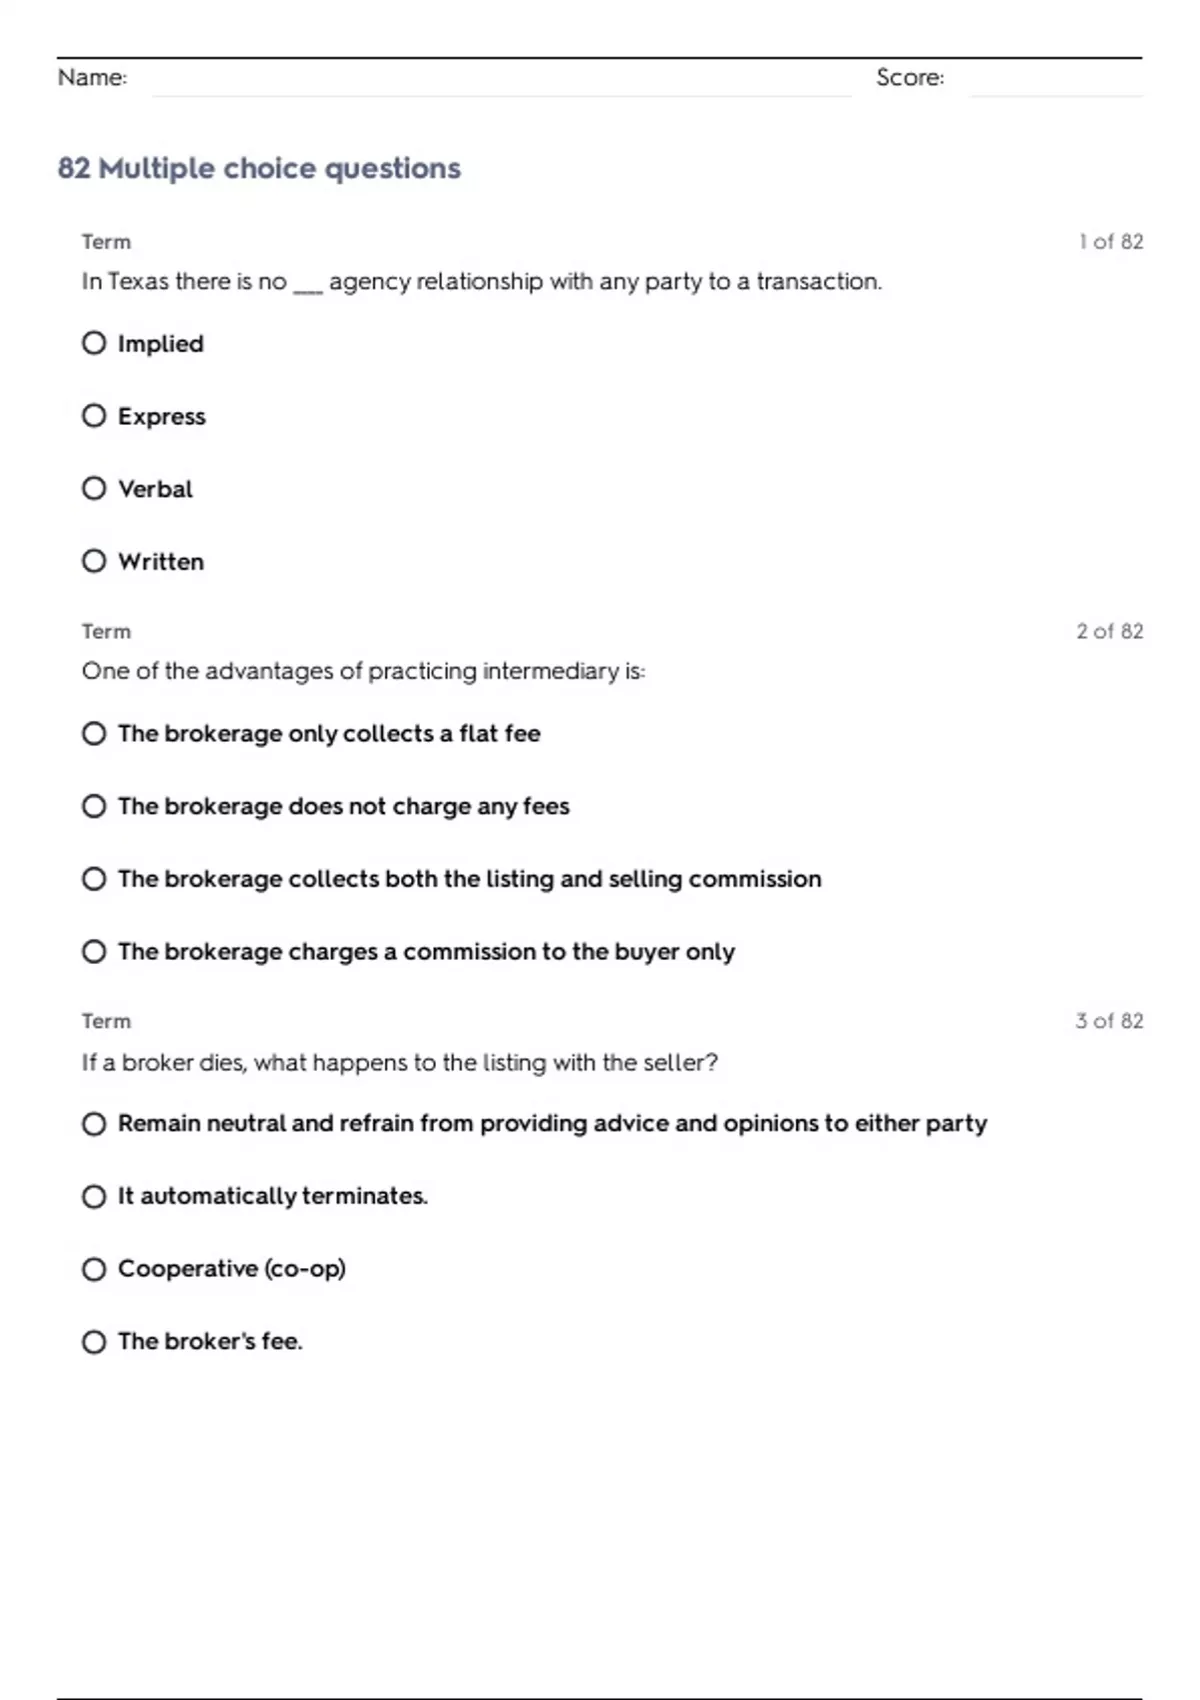Click the '1 of 82' question counter
This screenshot has height=1700, width=1200.
point(1110,242)
